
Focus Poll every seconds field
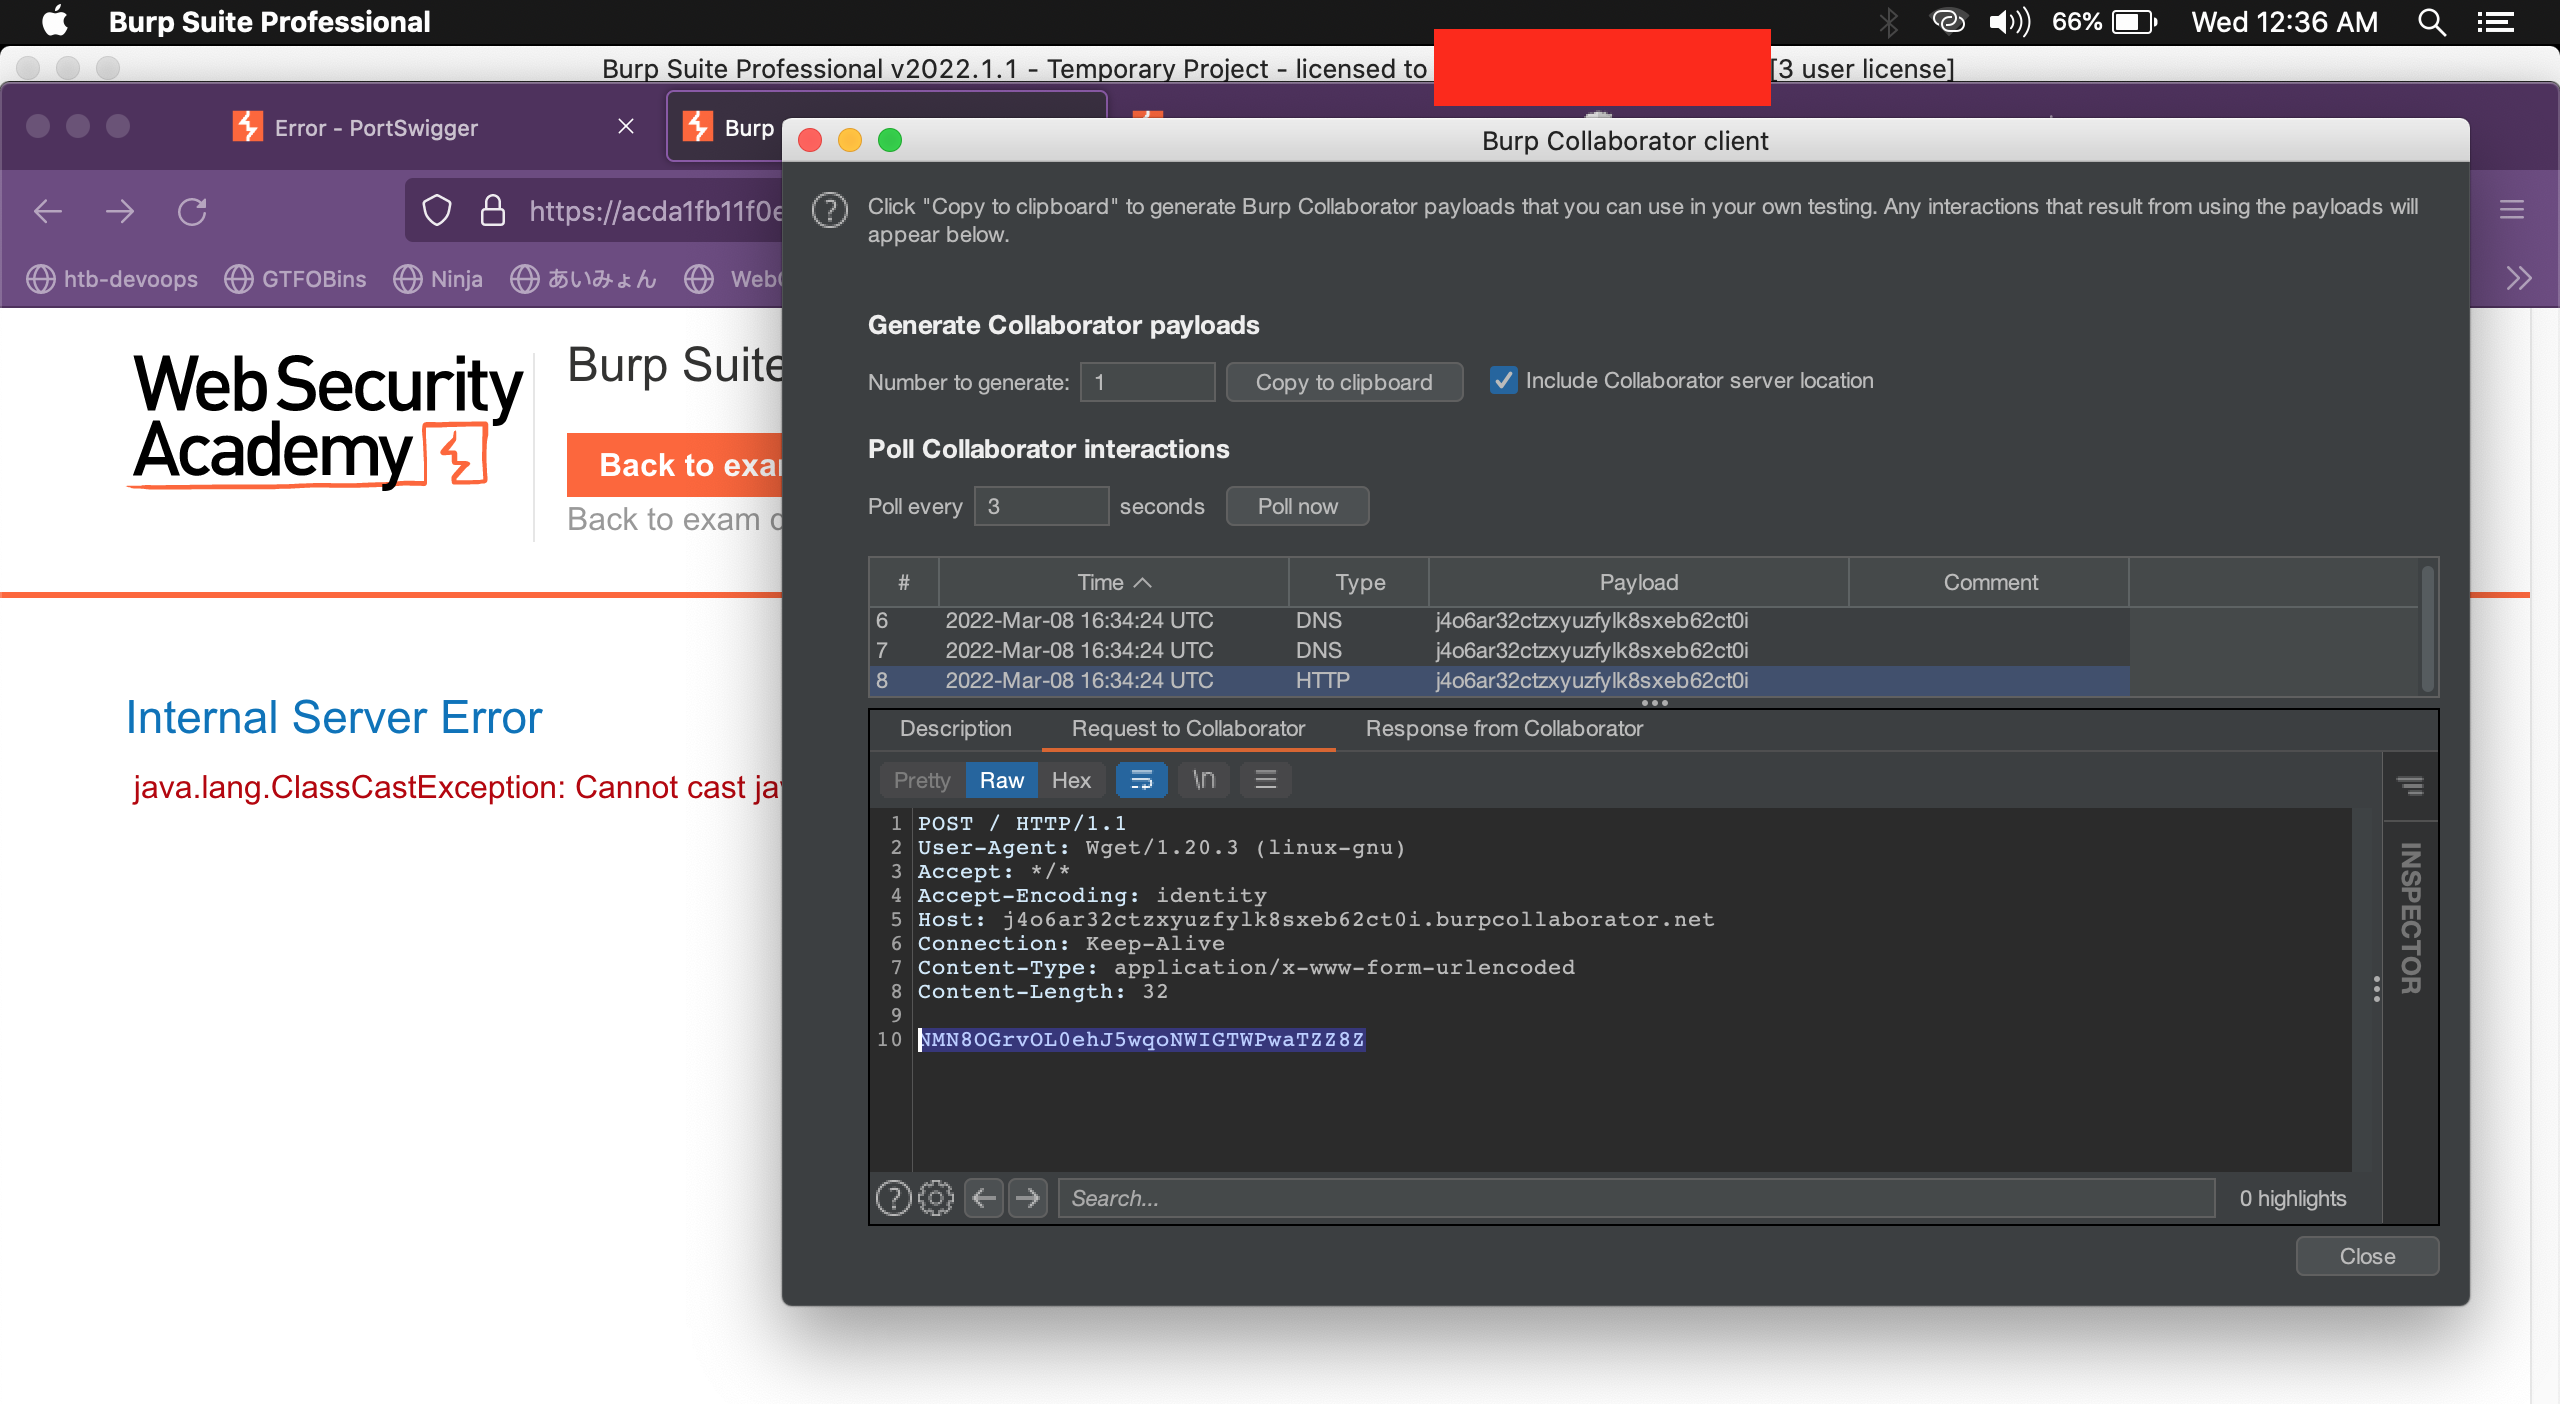pos(1041,506)
